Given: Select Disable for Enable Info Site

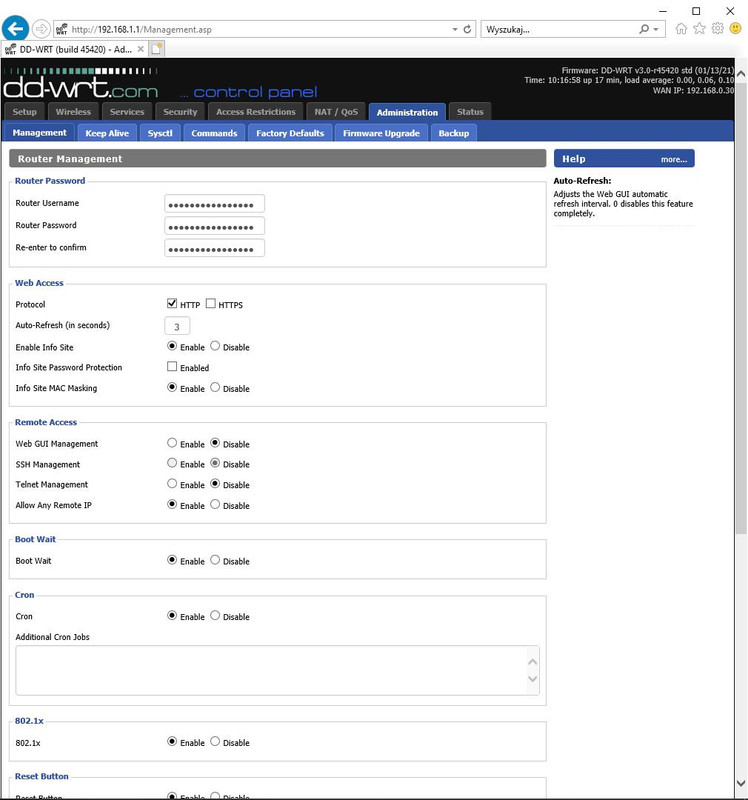Looking at the screenshot, I should click(x=215, y=346).
